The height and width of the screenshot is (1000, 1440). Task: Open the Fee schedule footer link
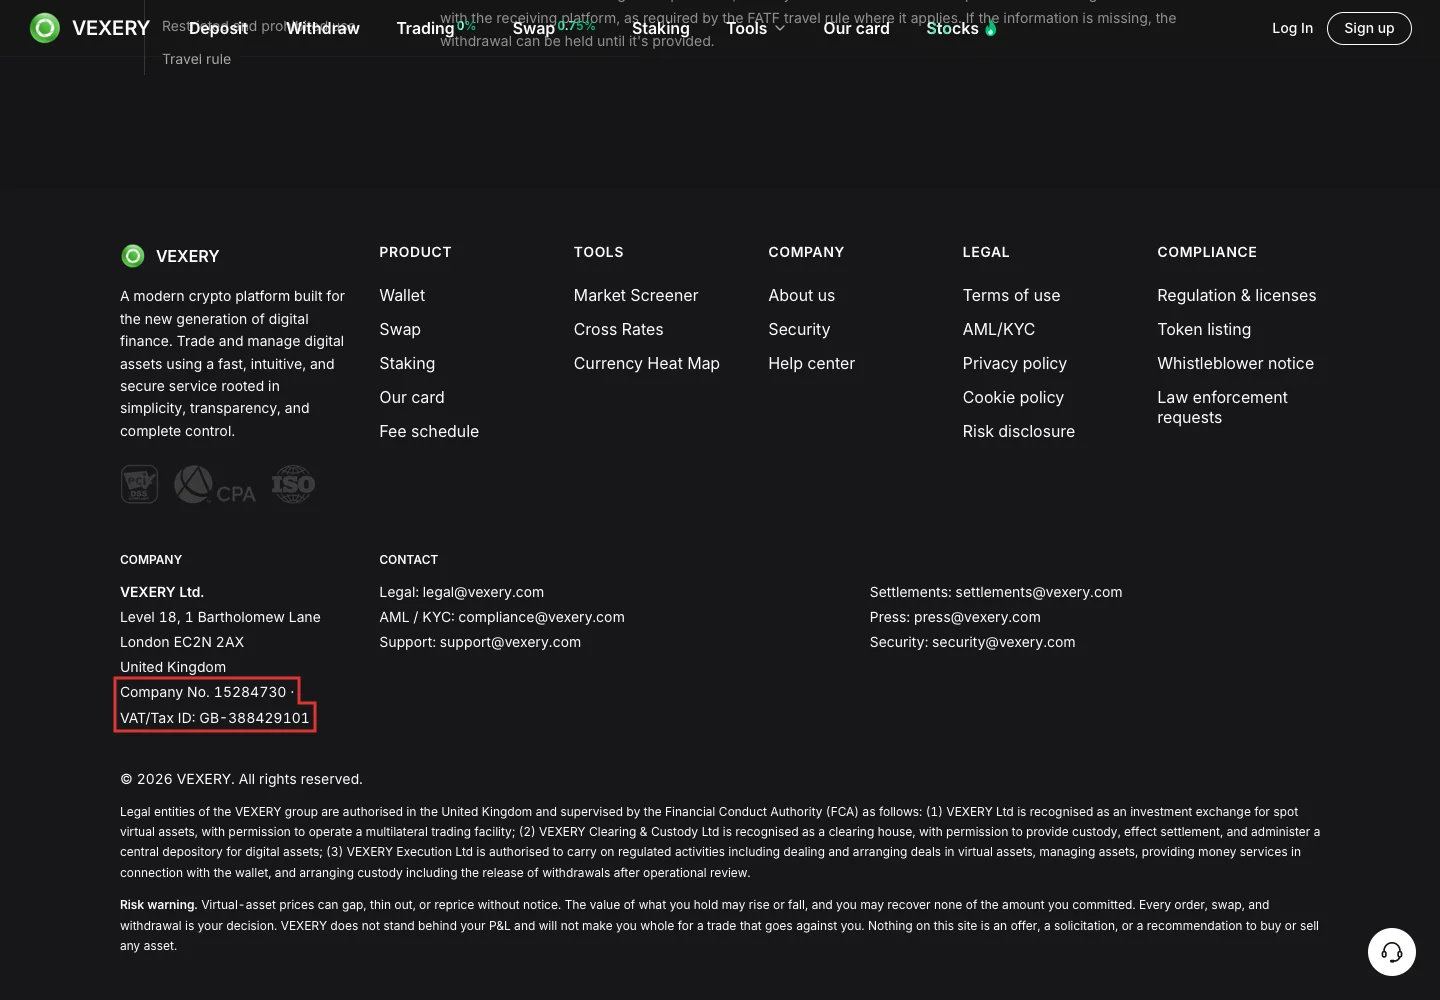[429, 431]
